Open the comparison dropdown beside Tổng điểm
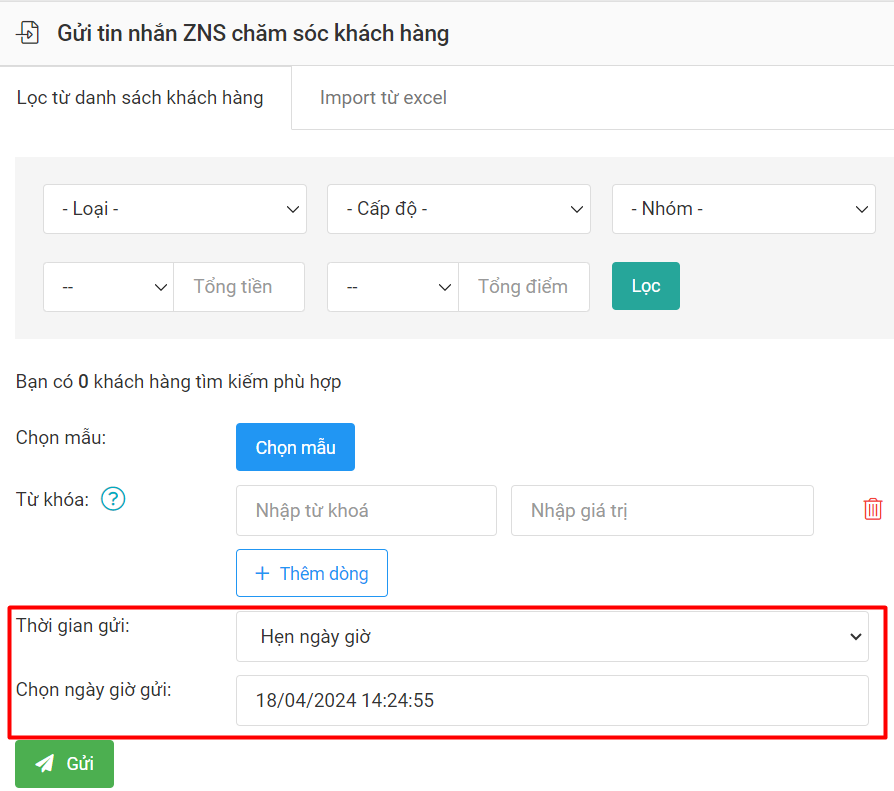 [x=393, y=287]
